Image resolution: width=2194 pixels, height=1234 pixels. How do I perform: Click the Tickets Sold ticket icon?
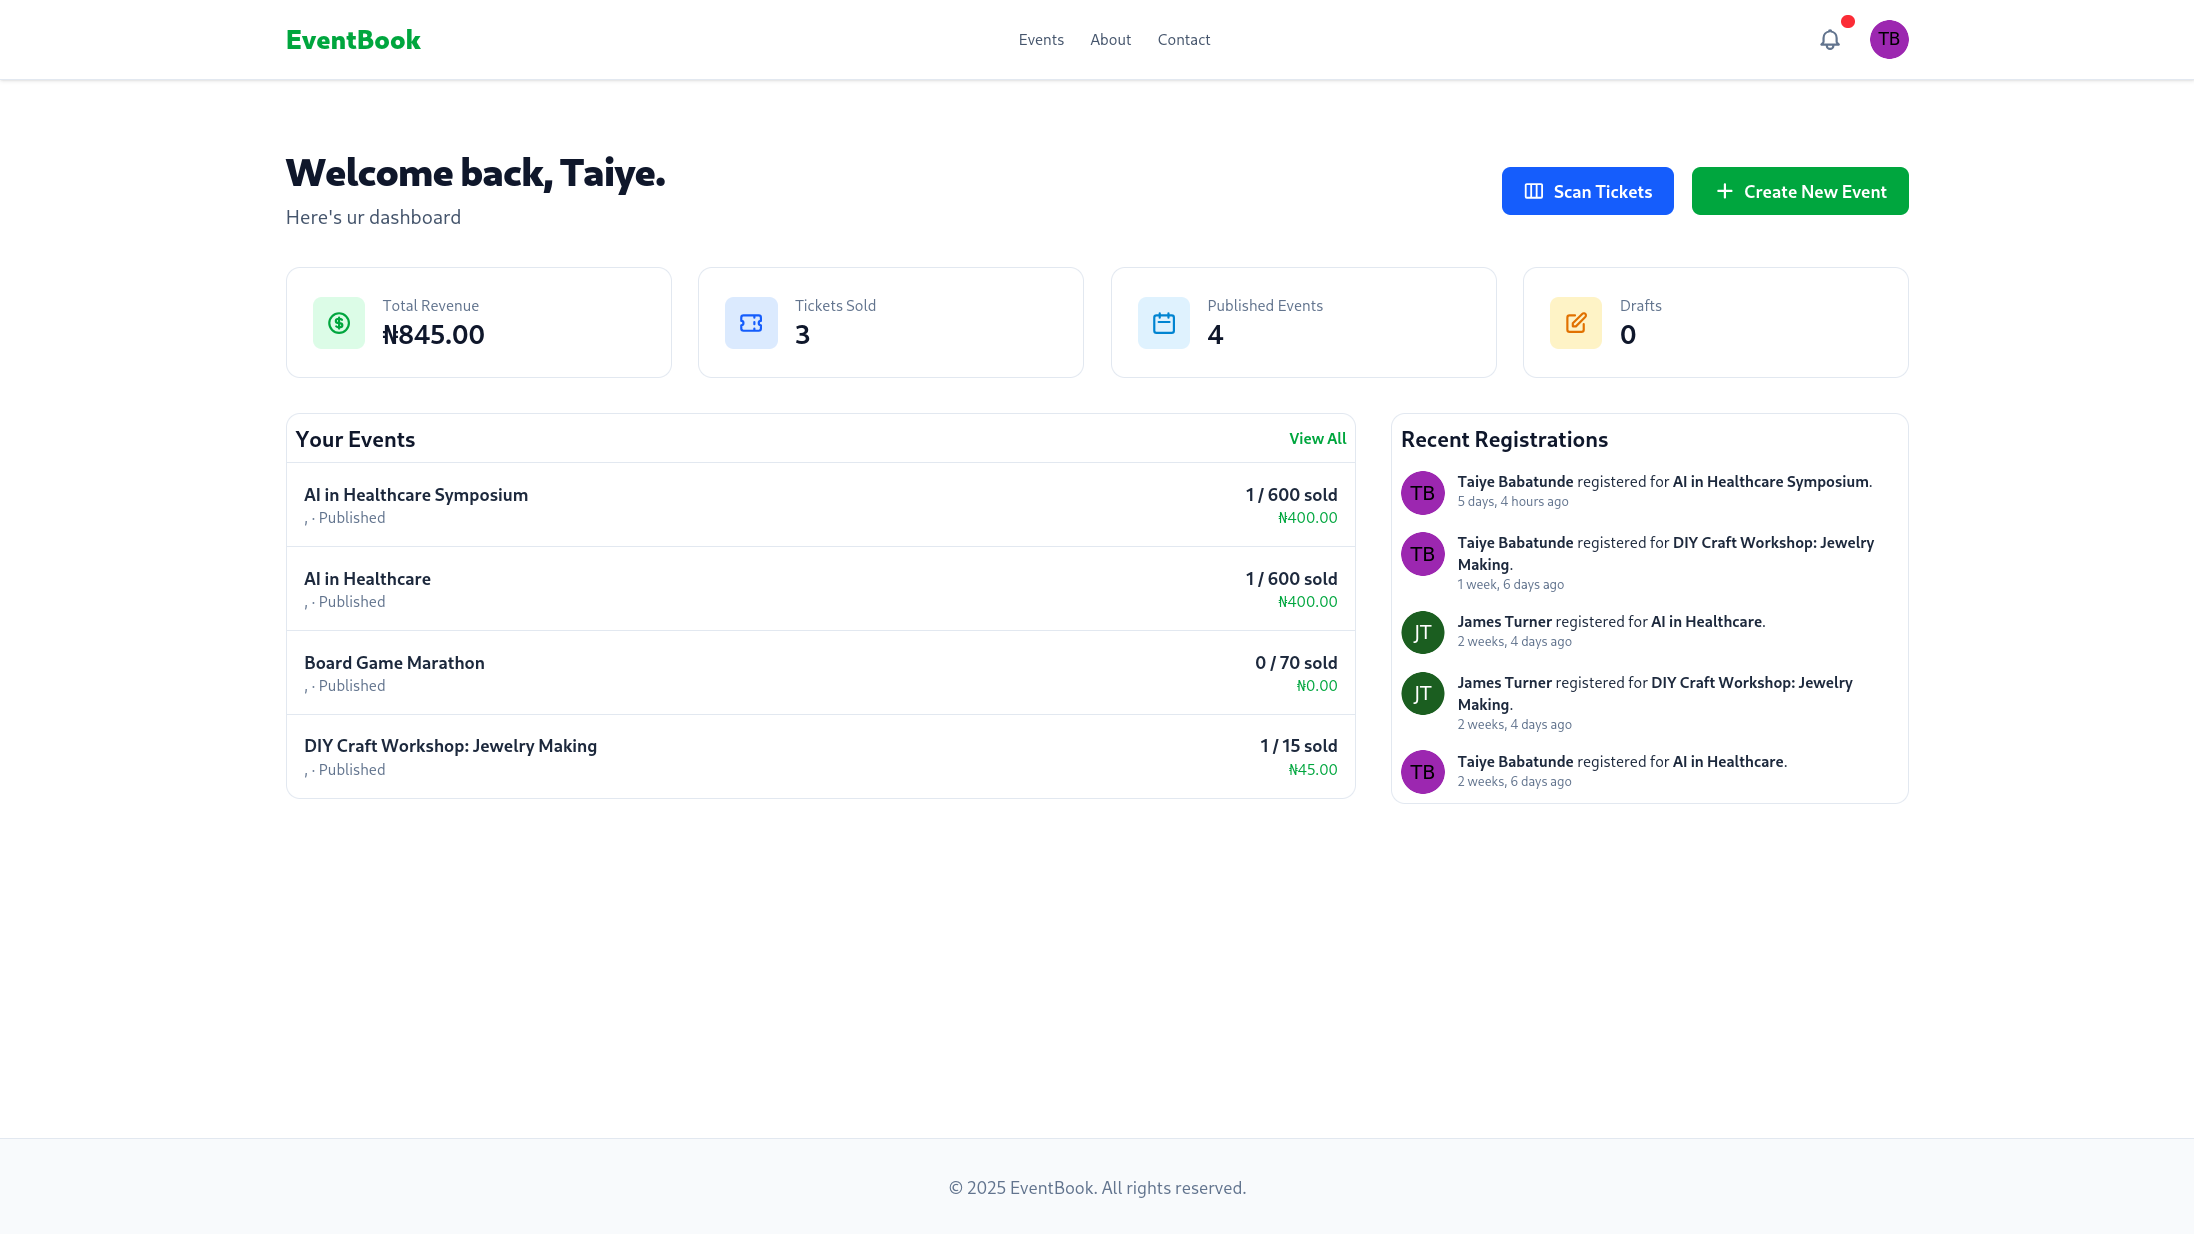[751, 323]
